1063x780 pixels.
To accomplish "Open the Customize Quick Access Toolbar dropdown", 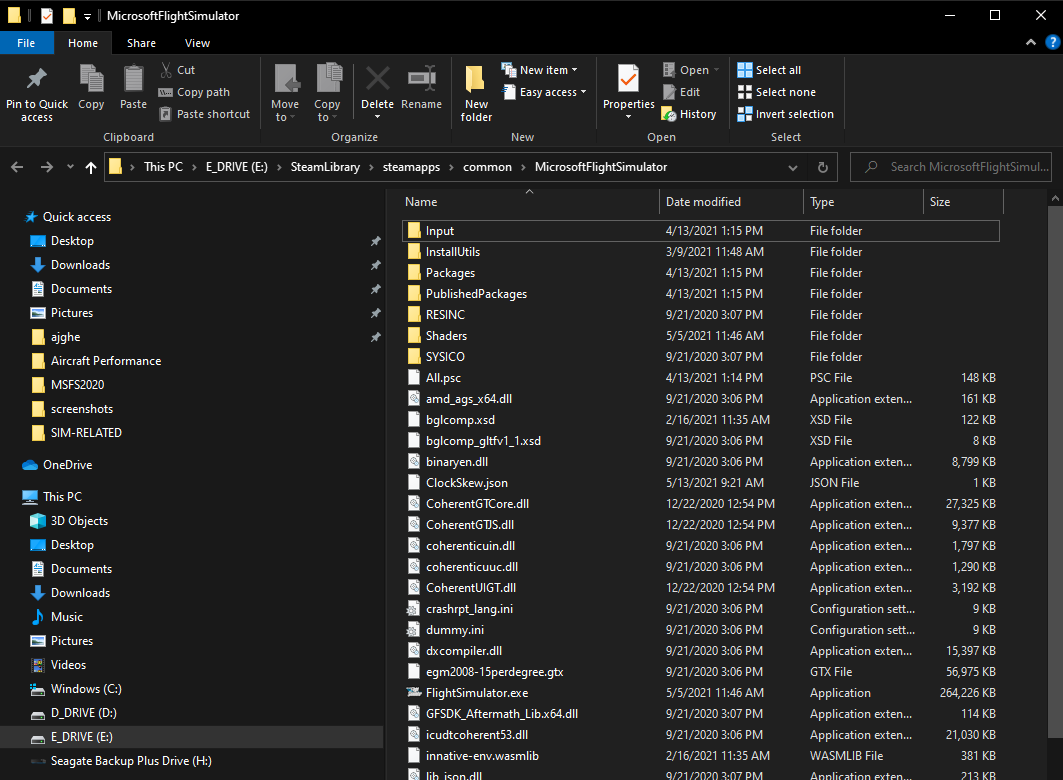I will tap(87, 16).
